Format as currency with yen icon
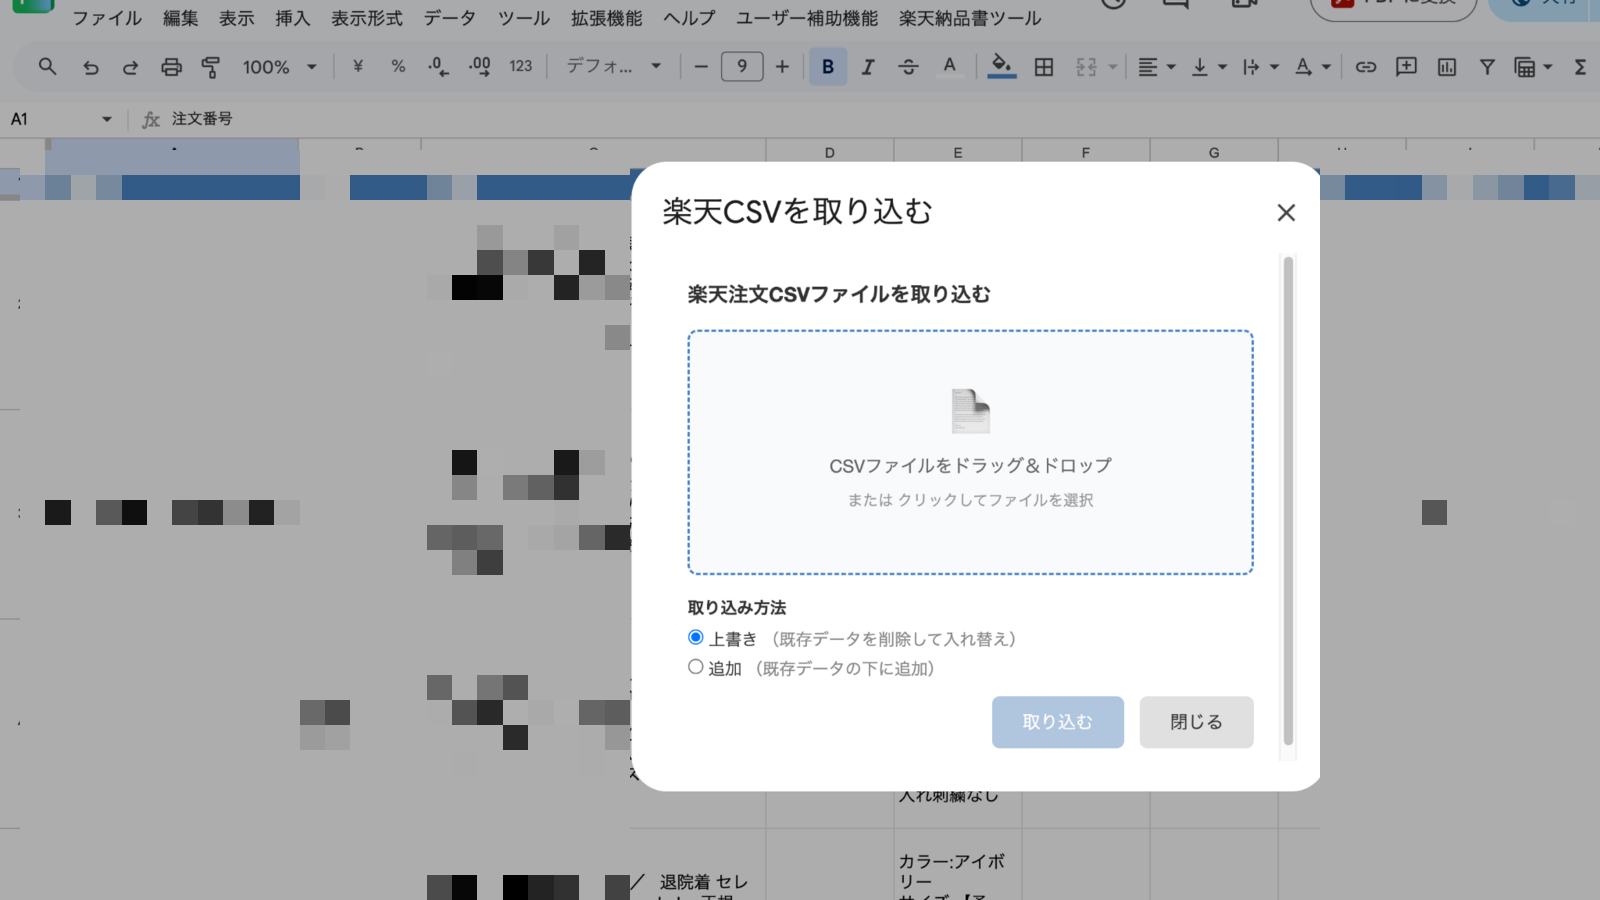The width and height of the screenshot is (1600, 900). pyautogui.click(x=358, y=67)
